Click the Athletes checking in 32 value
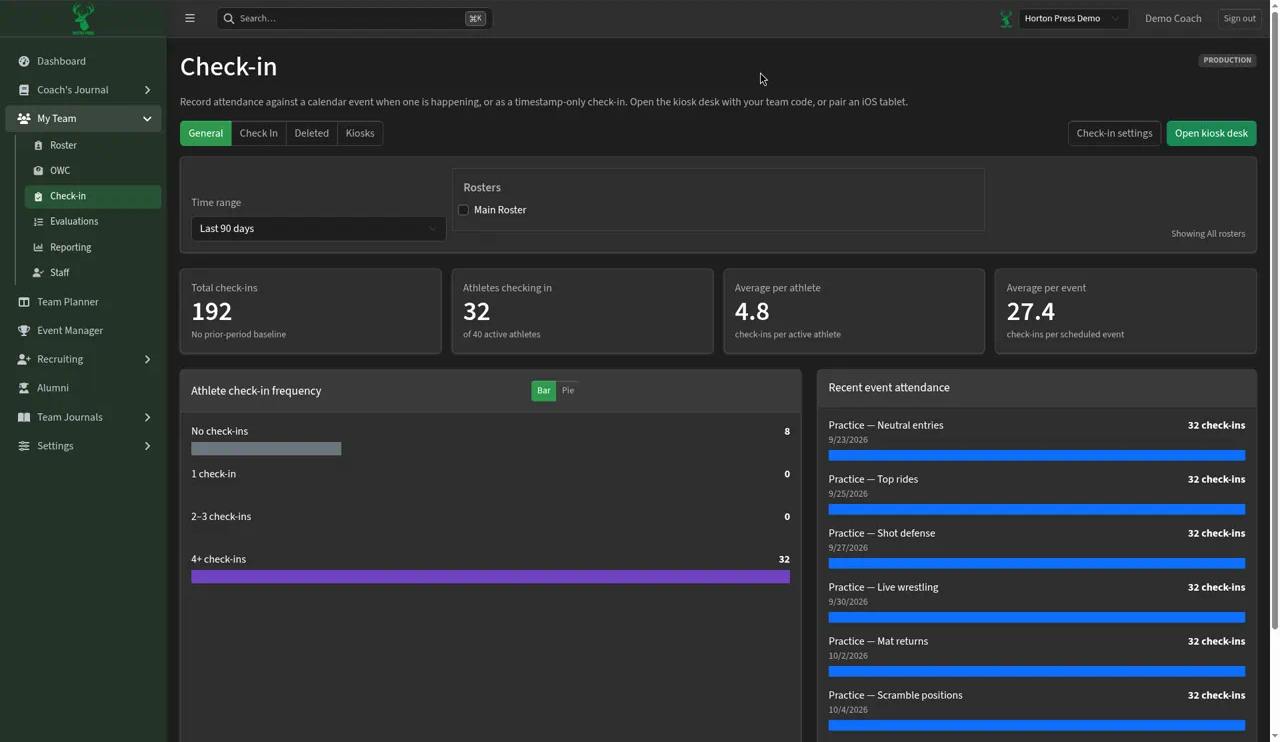Screen dimensions: 1280x742 point(476,312)
